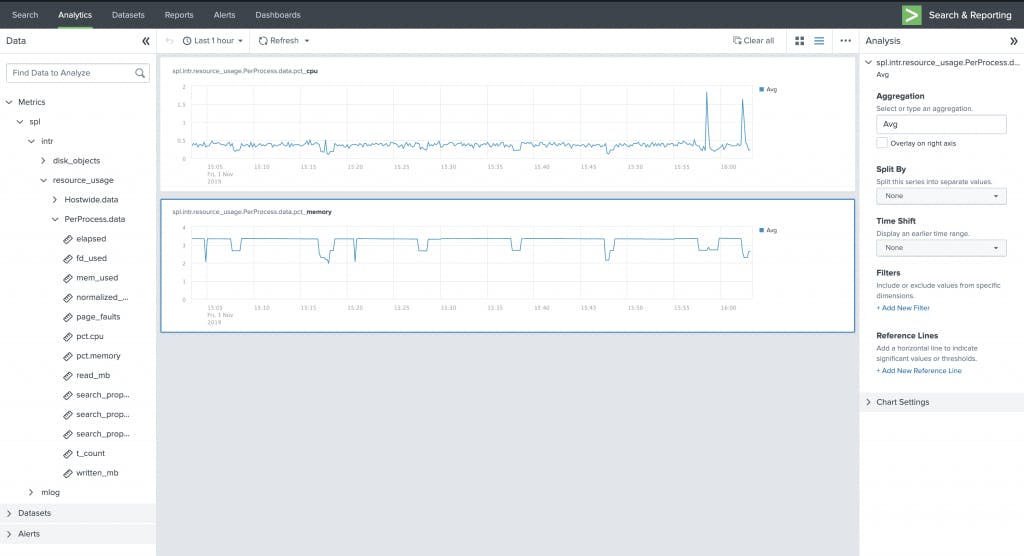The width and height of the screenshot is (1024, 556).
Task: Expand the disk_objects tree node
Action: 43,161
